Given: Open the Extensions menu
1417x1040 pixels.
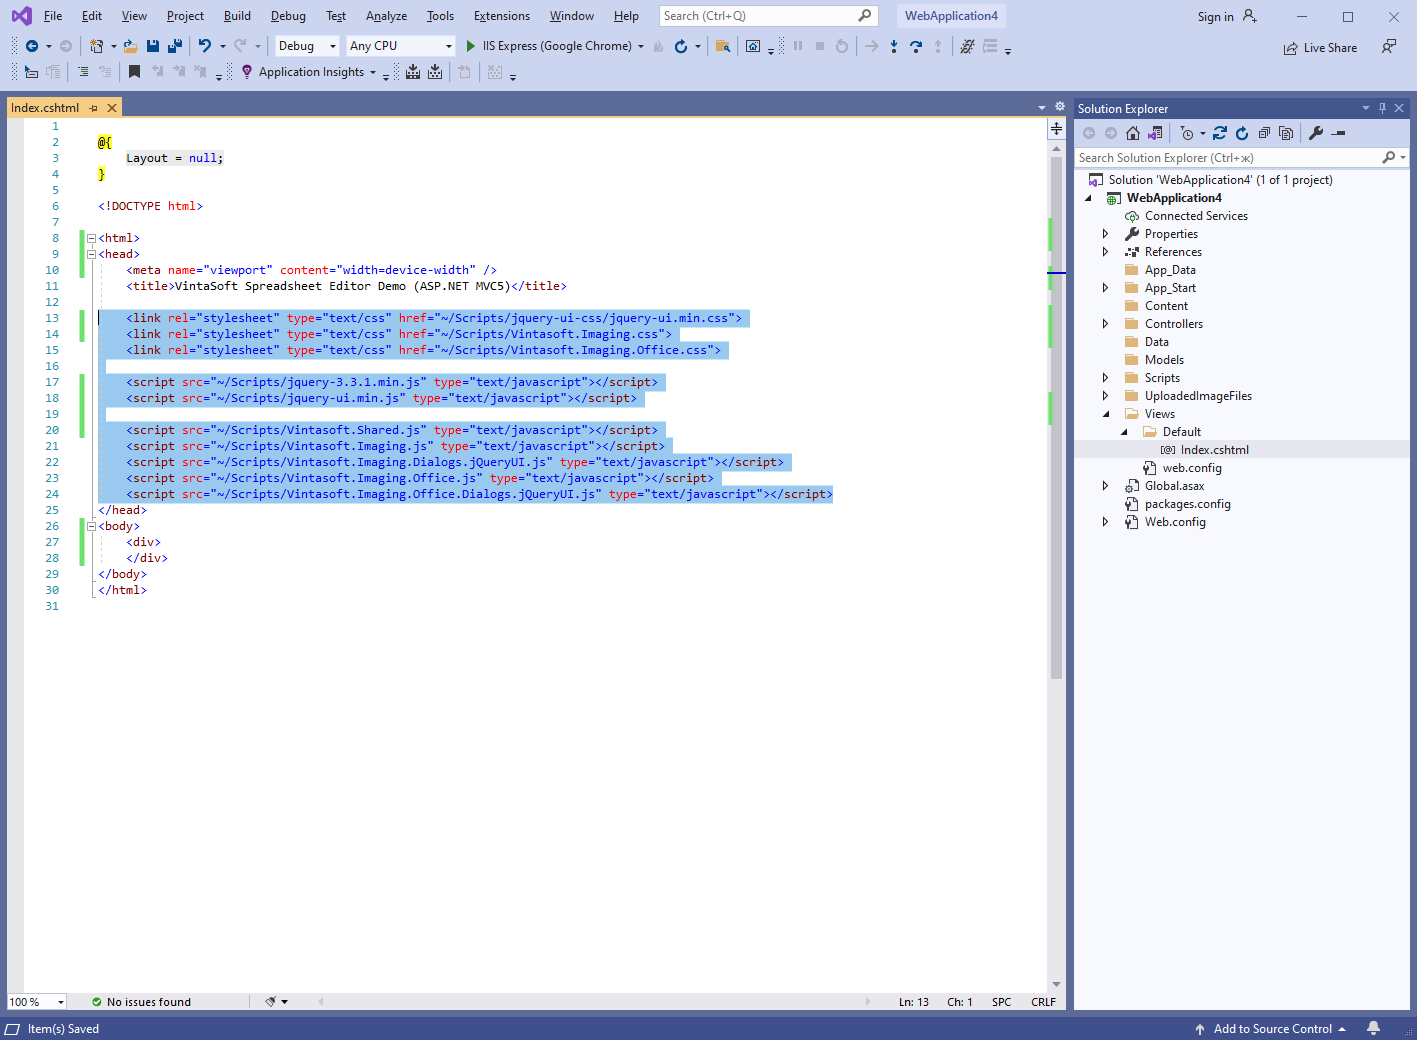Looking at the screenshot, I should click(x=502, y=16).
